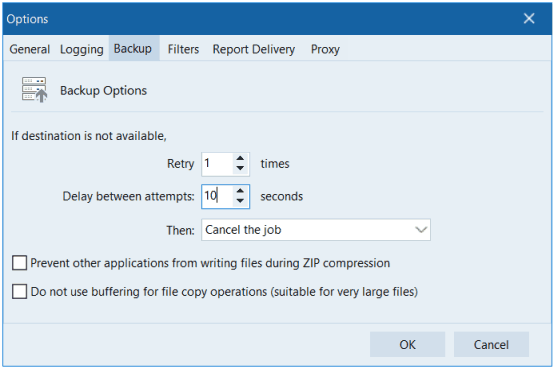This screenshot has width=554, height=369.
Task: Focus the Retry count input field
Action: pyautogui.click(x=217, y=164)
